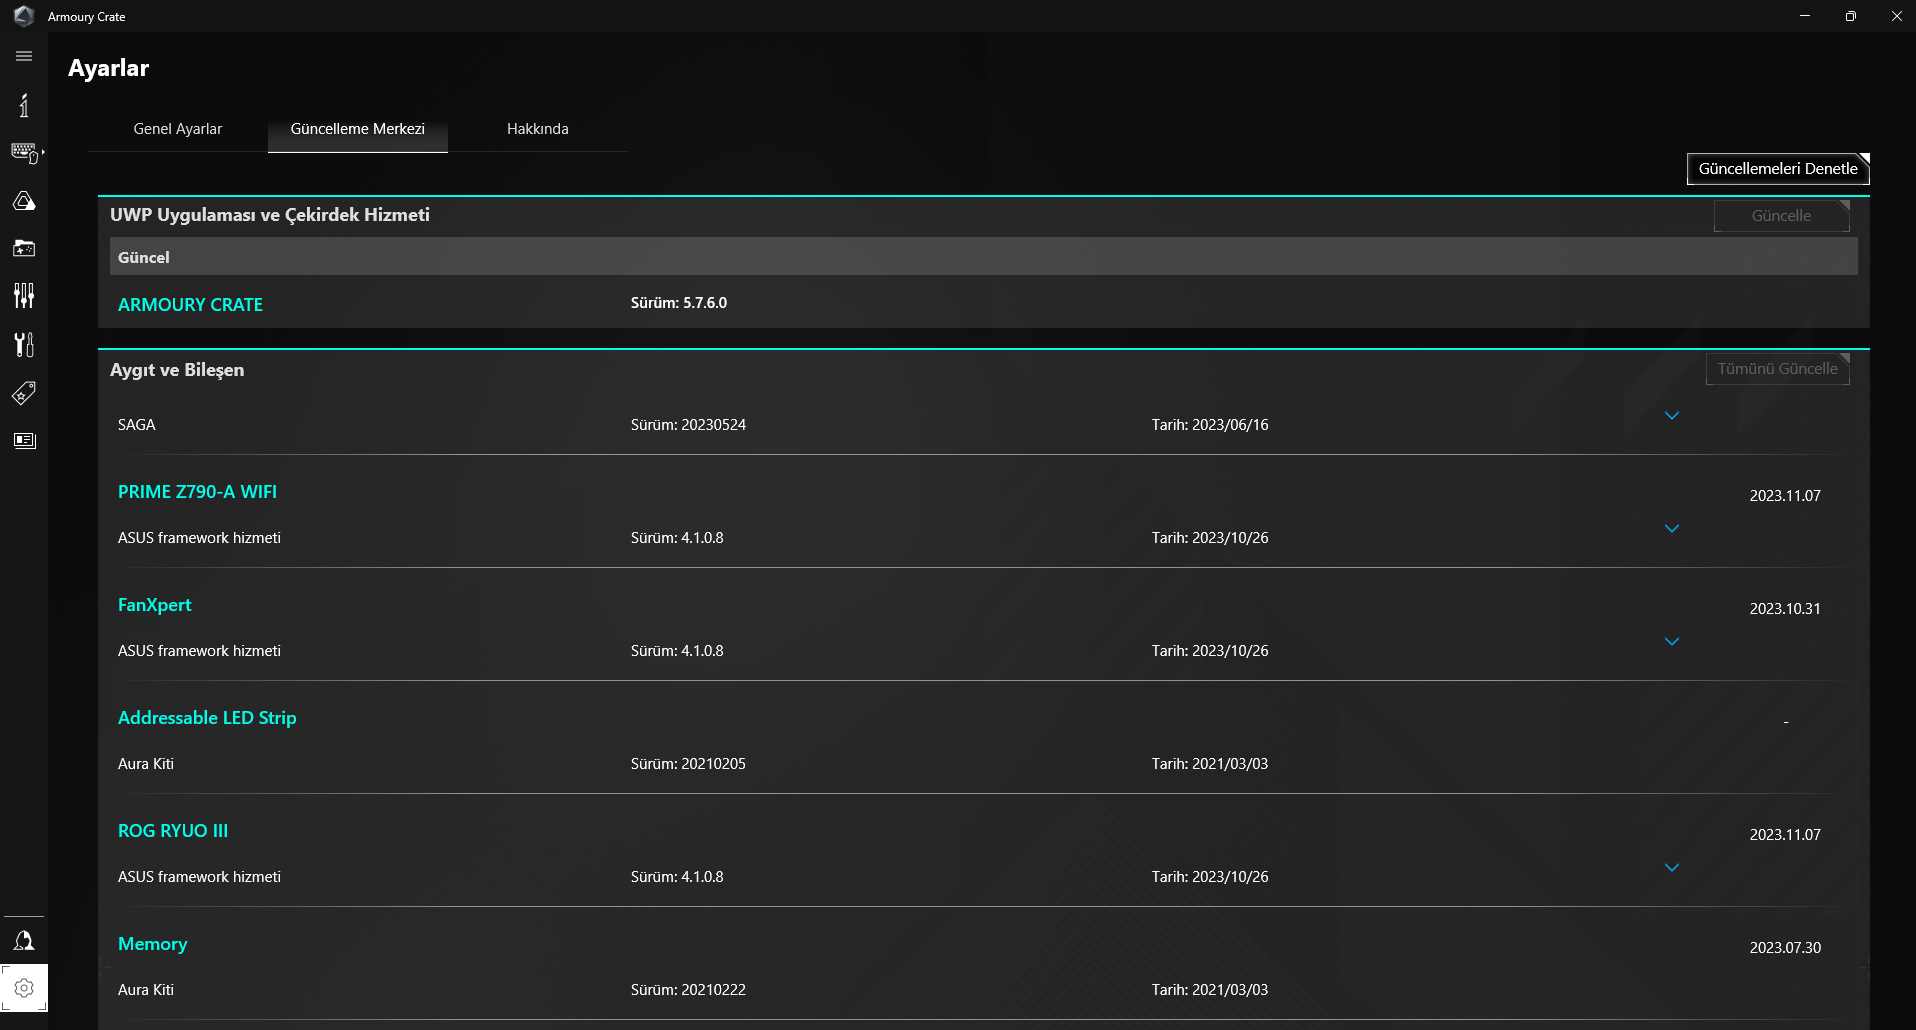Click the Sürüm: 5.7.6.0 text
Viewport: 1916px width, 1030px height.
point(679,303)
